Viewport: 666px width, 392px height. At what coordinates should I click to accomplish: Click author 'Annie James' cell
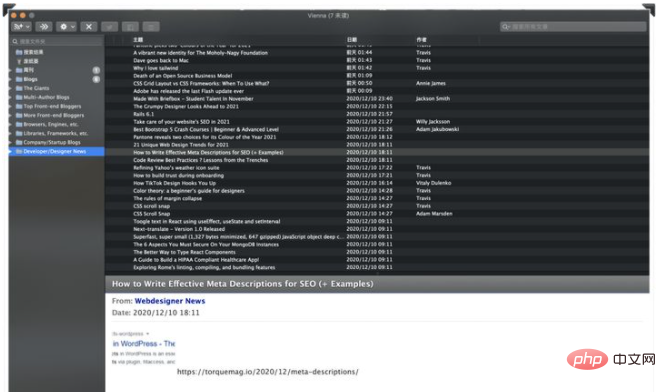(x=431, y=83)
